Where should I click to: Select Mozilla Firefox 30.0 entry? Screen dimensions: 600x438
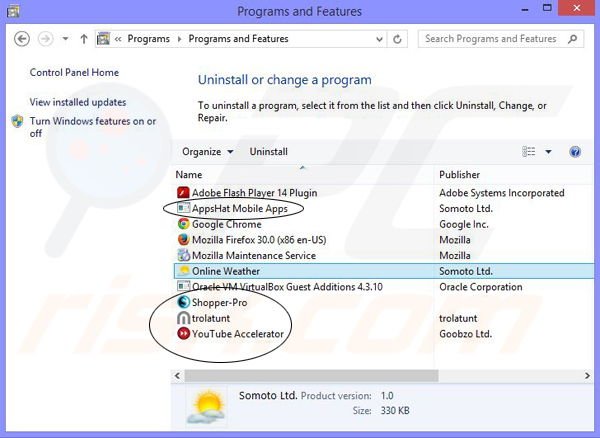259,240
